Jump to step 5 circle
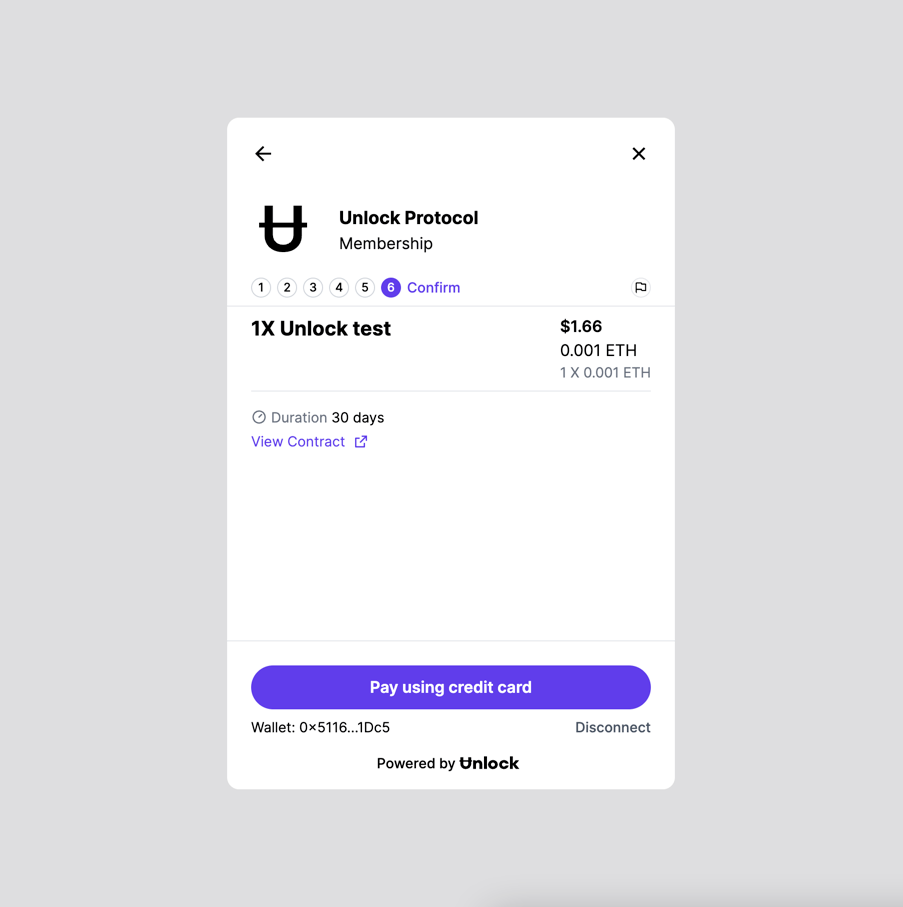The image size is (903, 907). 365,287
